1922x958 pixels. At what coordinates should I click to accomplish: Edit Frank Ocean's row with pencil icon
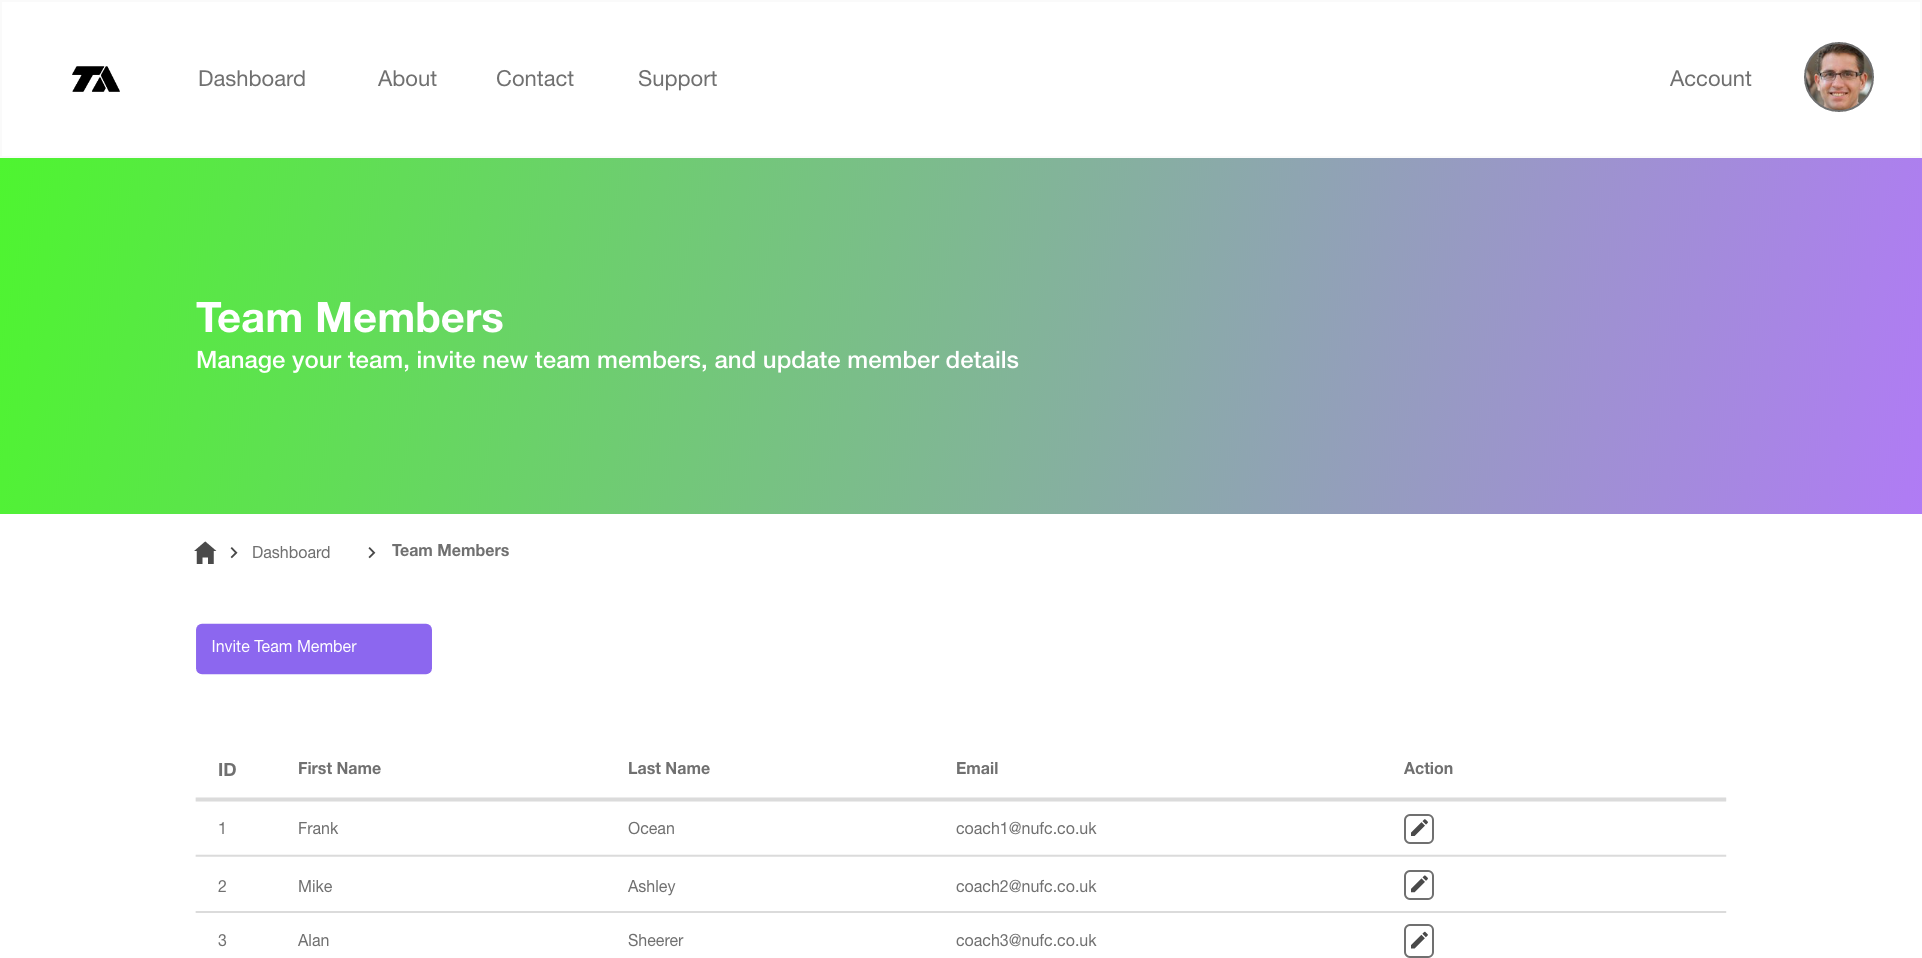click(x=1418, y=829)
